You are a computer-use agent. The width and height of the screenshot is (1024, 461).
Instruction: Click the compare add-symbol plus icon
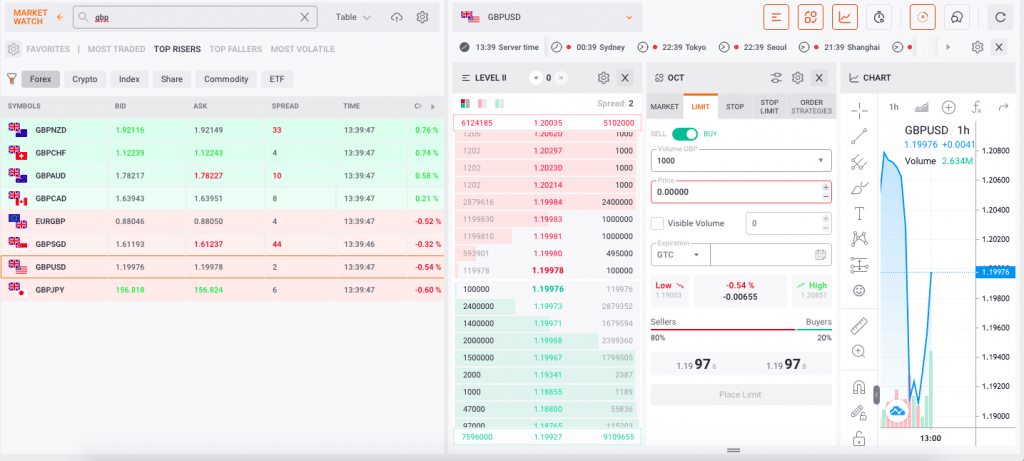(948, 107)
